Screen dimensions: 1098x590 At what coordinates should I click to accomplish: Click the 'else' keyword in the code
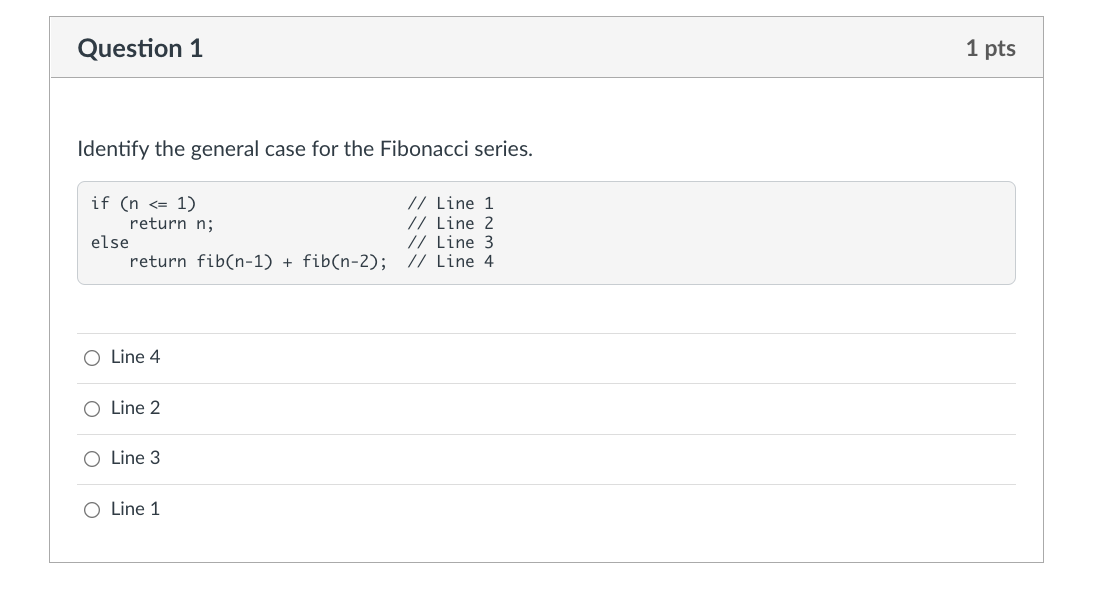[110, 242]
